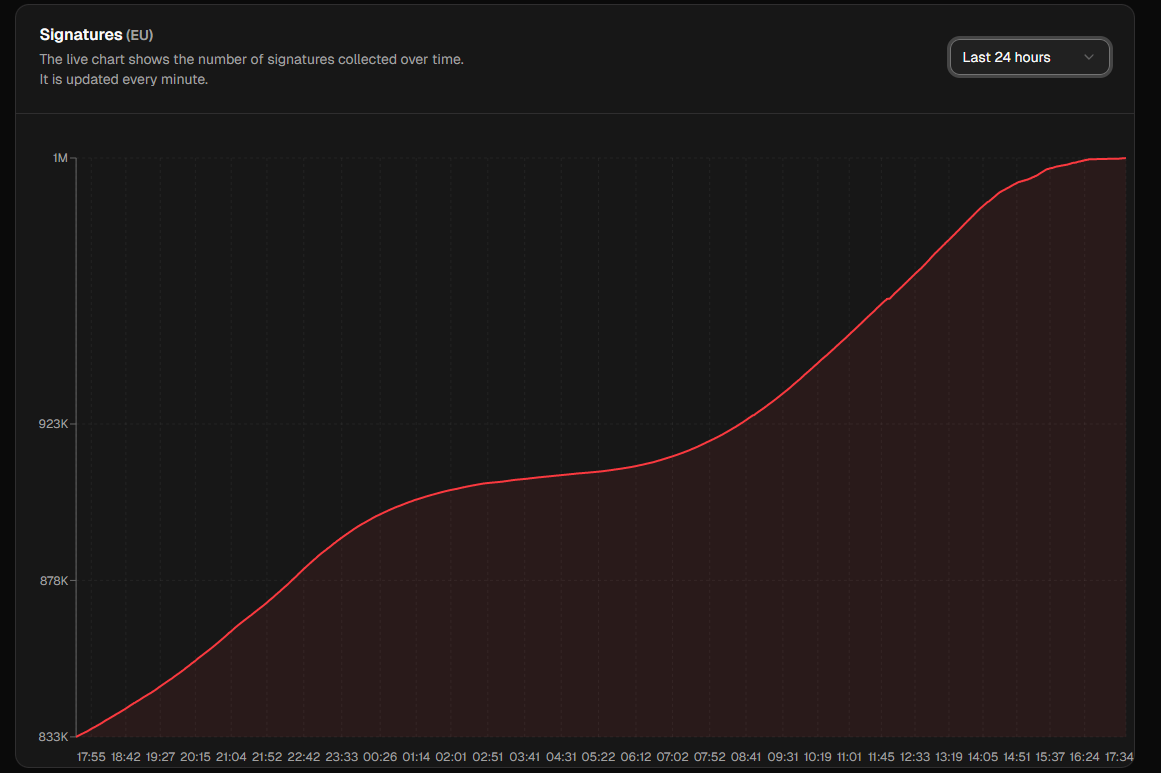The height and width of the screenshot is (773, 1161).
Task: Click the 14:05 x-axis time label
Action: 983,757
